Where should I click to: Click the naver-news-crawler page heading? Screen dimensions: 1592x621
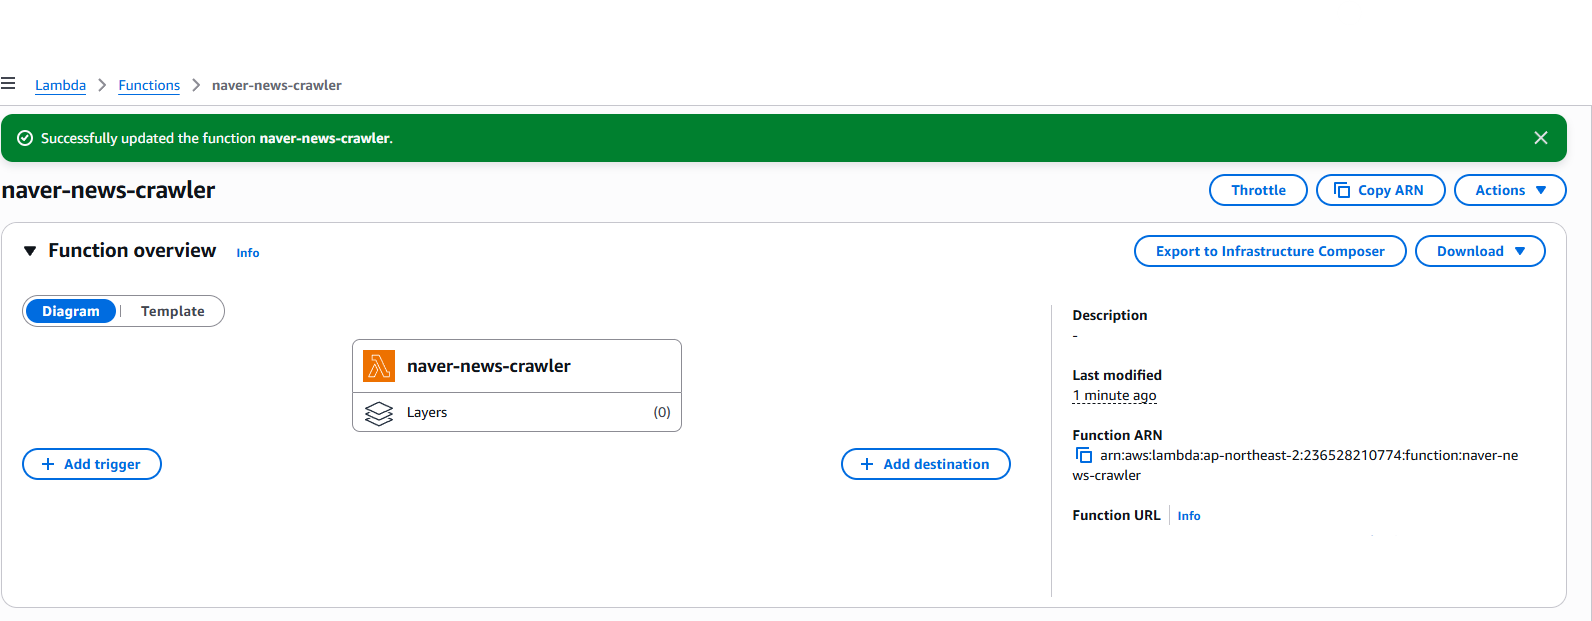tap(108, 190)
